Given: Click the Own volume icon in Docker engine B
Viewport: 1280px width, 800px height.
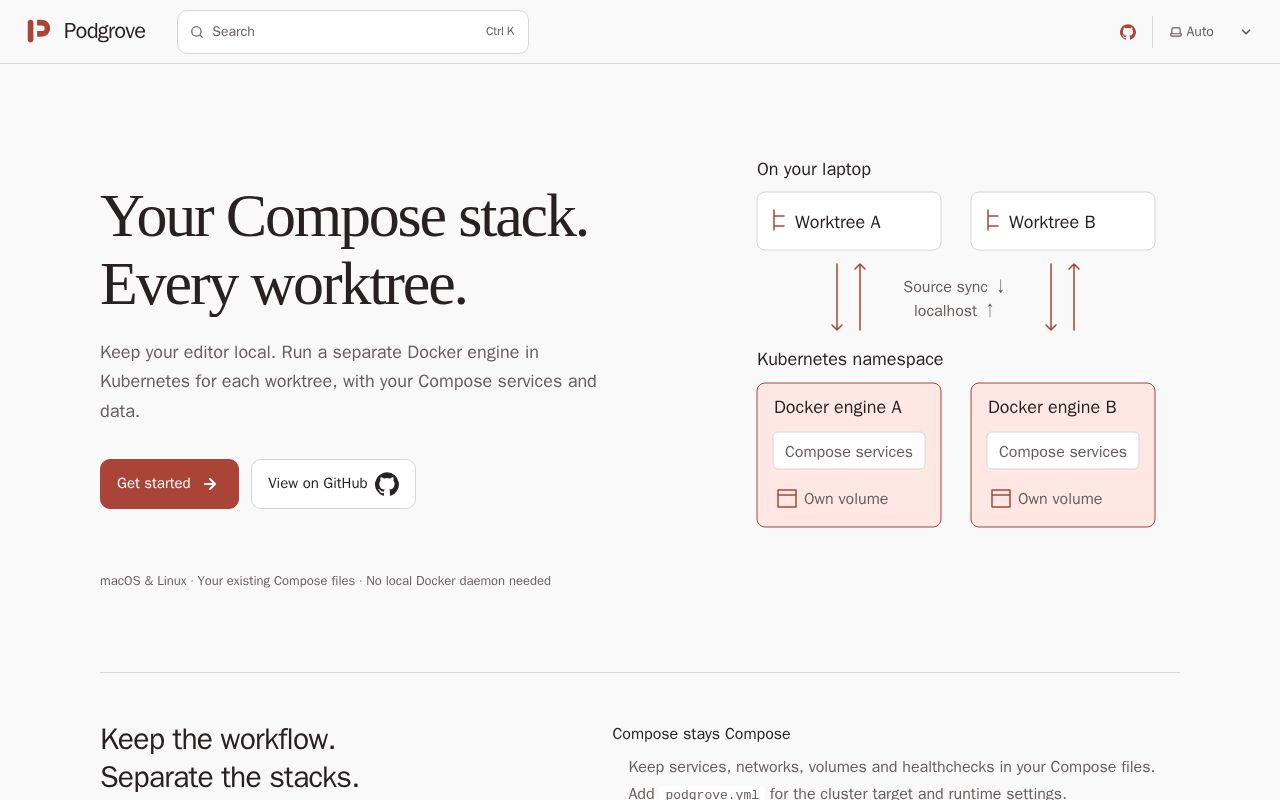Looking at the screenshot, I should click(x=1001, y=498).
